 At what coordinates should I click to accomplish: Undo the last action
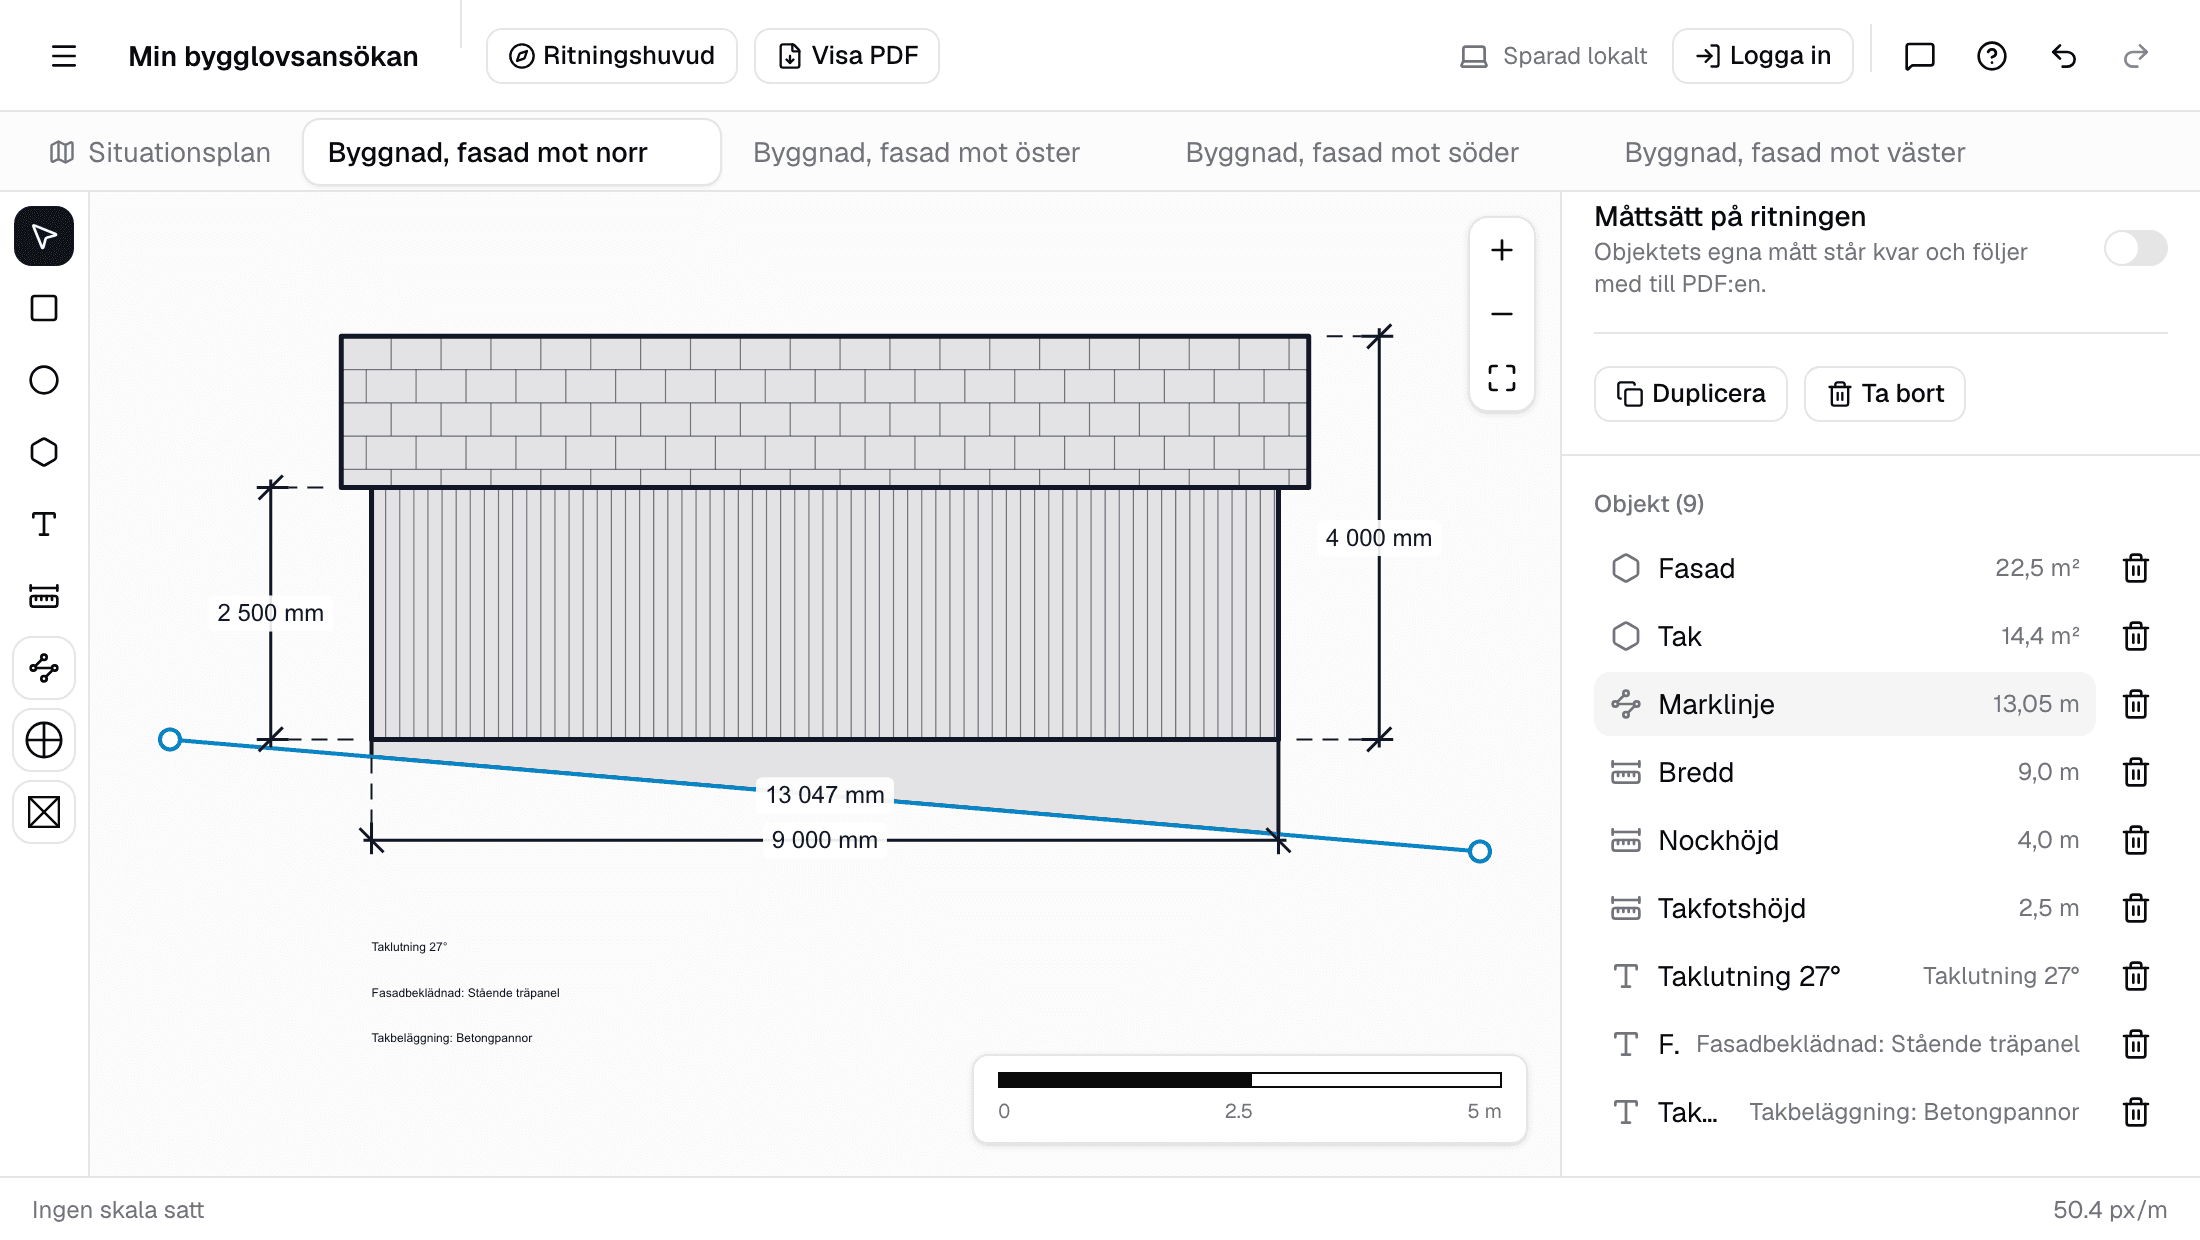click(2064, 56)
